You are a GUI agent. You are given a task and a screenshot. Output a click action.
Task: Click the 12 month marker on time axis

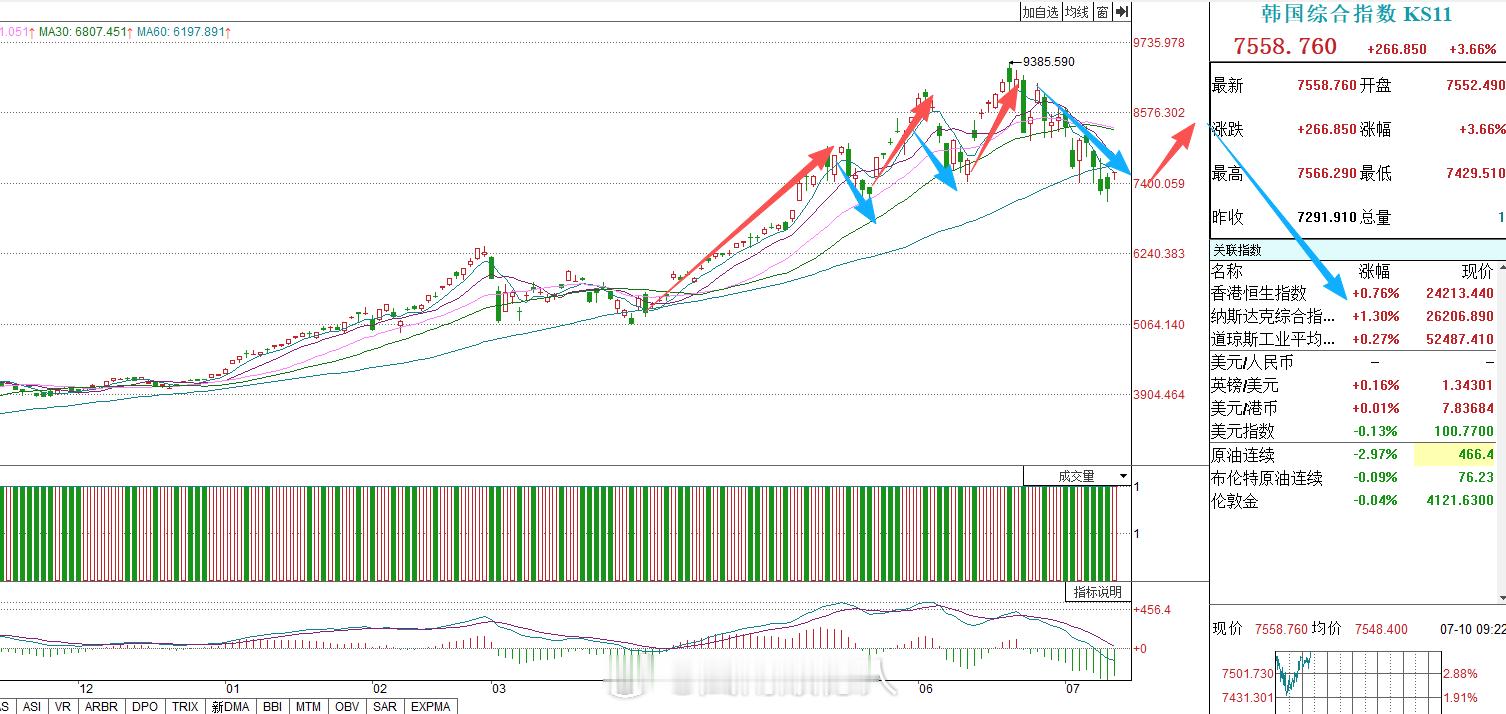coord(86,689)
